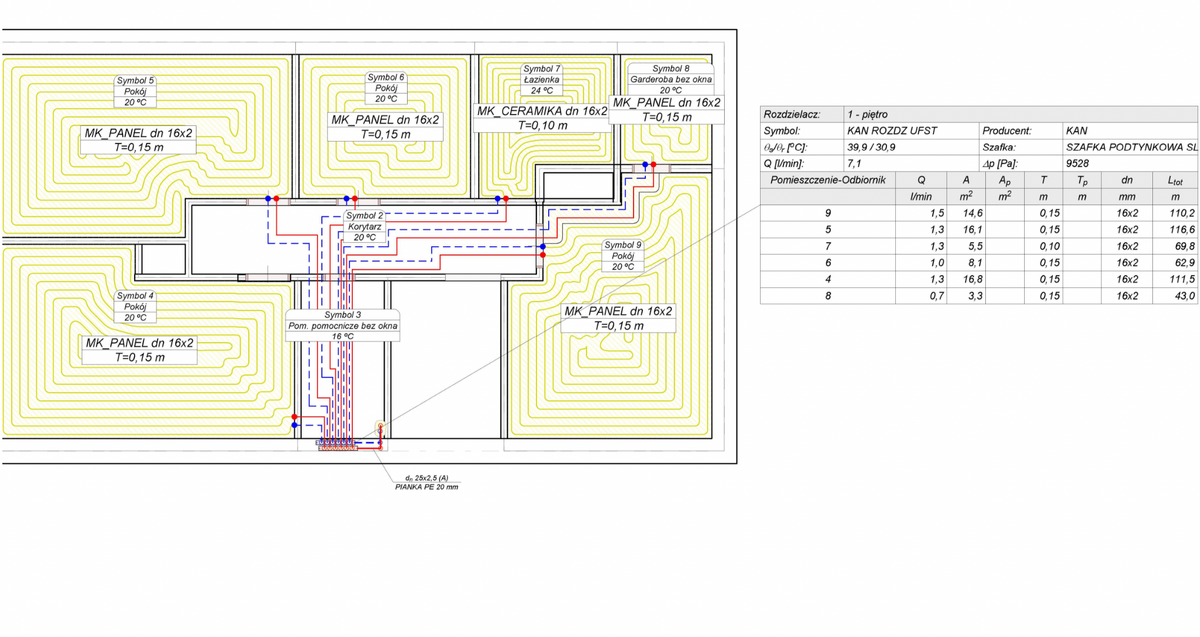Select the Symbol 5 Pokój room label
Screen dimensions: 1200x637
(136, 91)
